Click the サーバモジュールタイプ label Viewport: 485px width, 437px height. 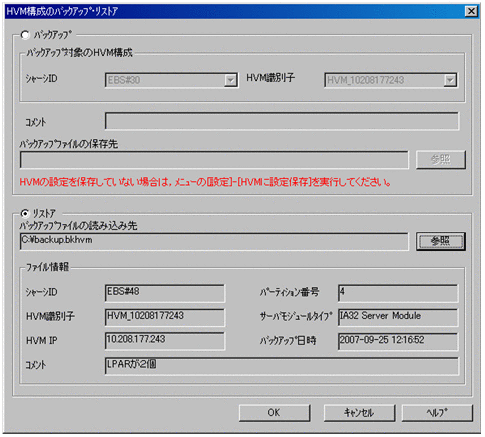(x=296, y=316)
